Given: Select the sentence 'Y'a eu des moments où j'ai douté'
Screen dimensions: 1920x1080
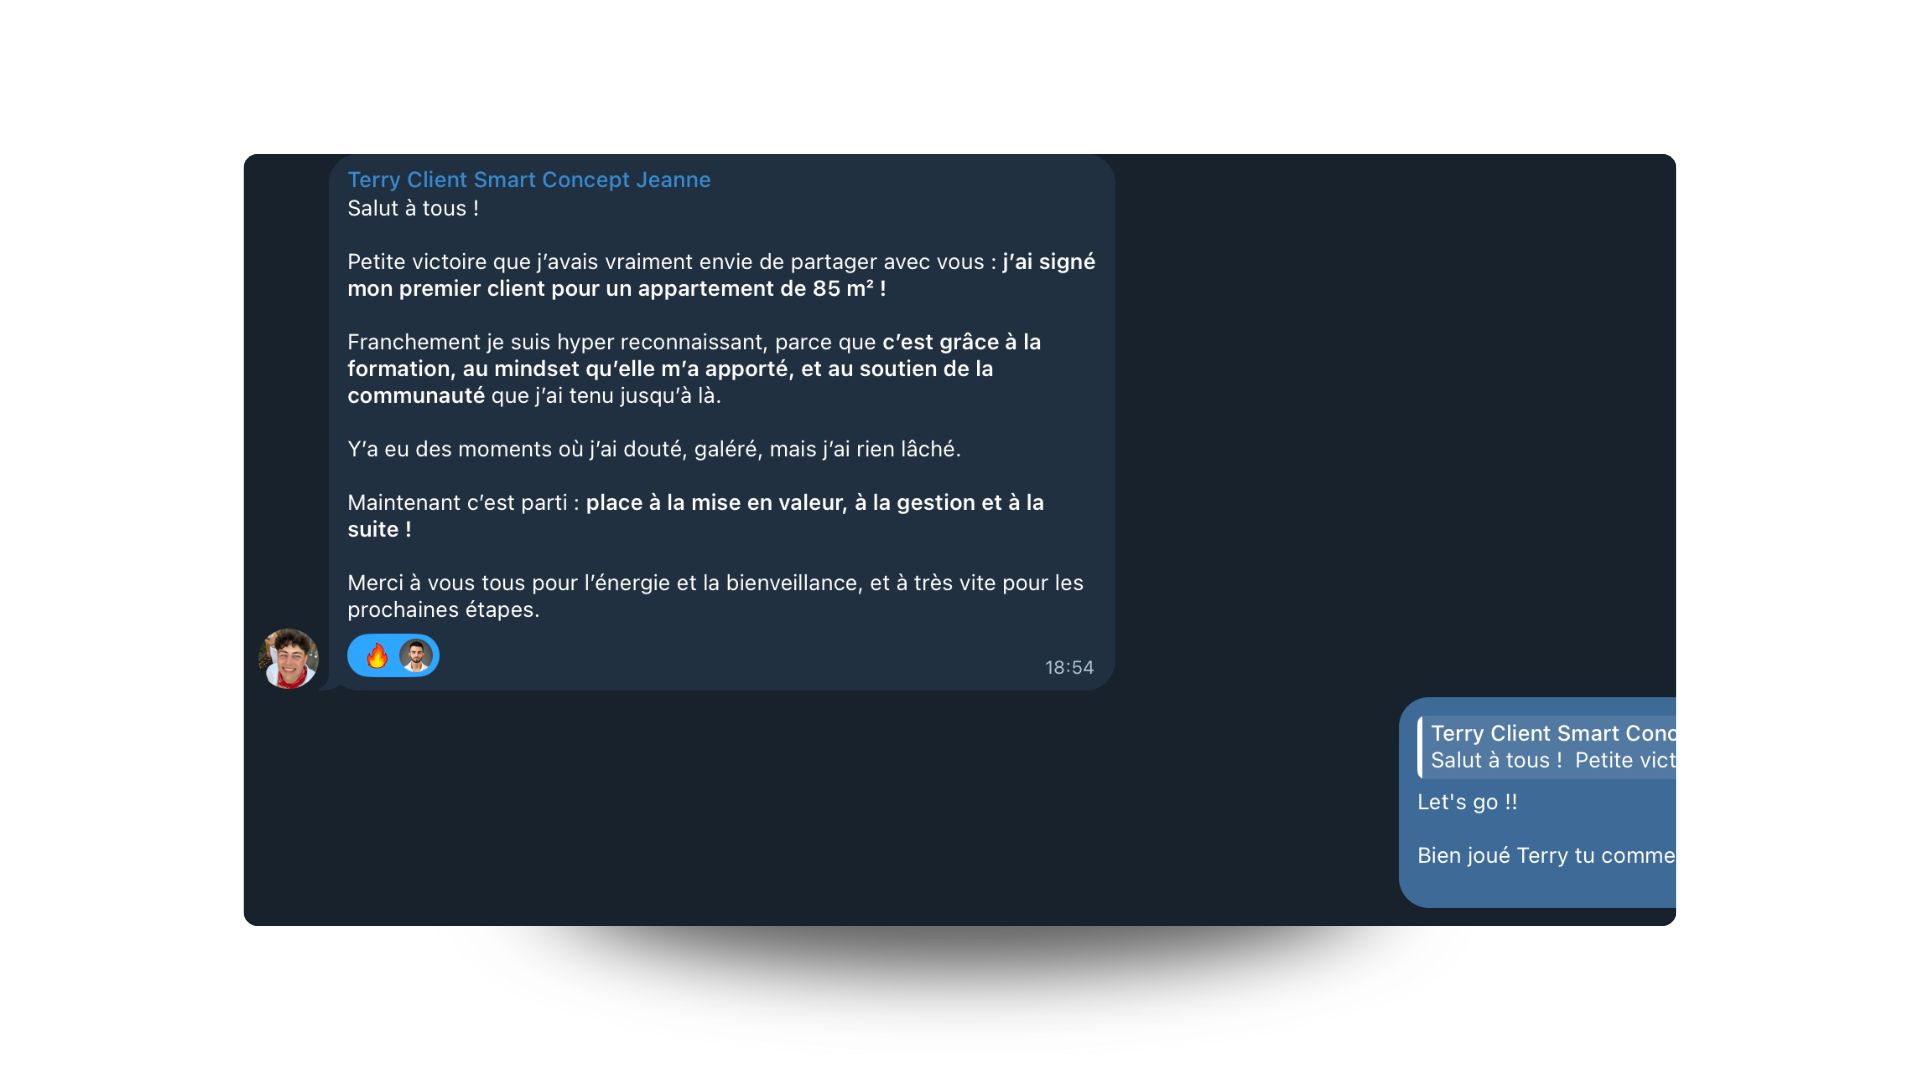Looking at the screenshot, I should (x=654, y=450).
